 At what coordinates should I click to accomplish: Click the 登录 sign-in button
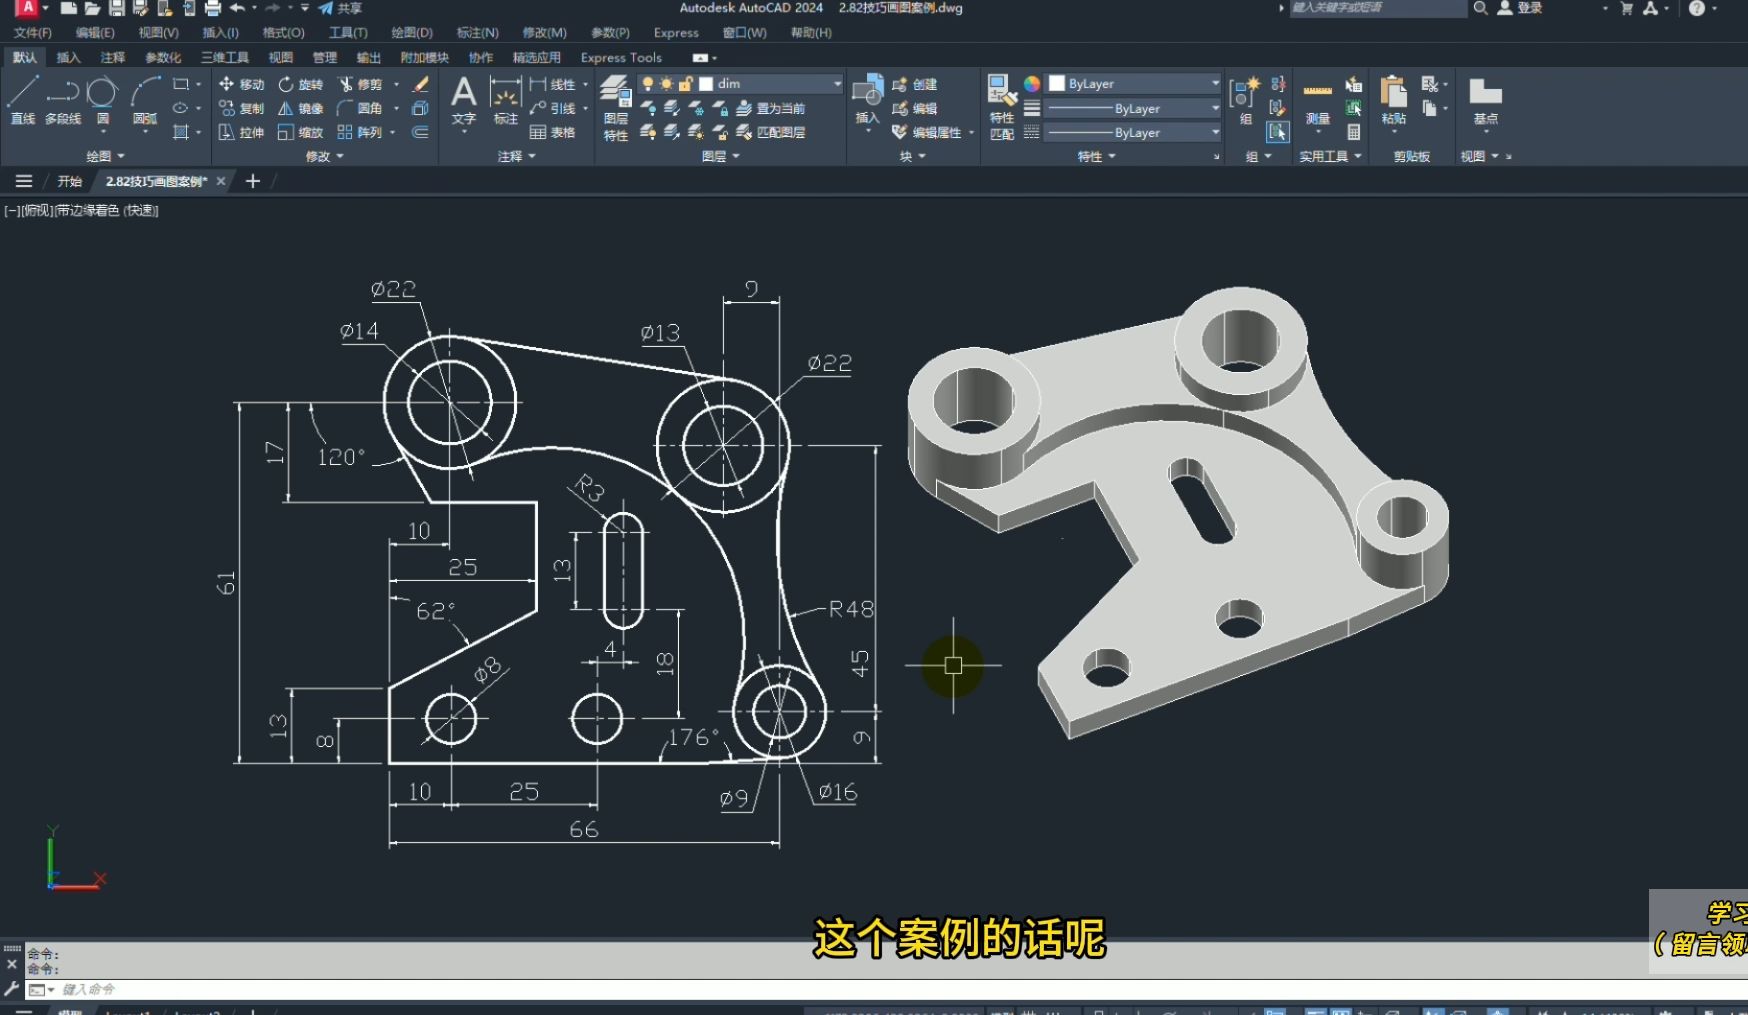(1520, 8)
